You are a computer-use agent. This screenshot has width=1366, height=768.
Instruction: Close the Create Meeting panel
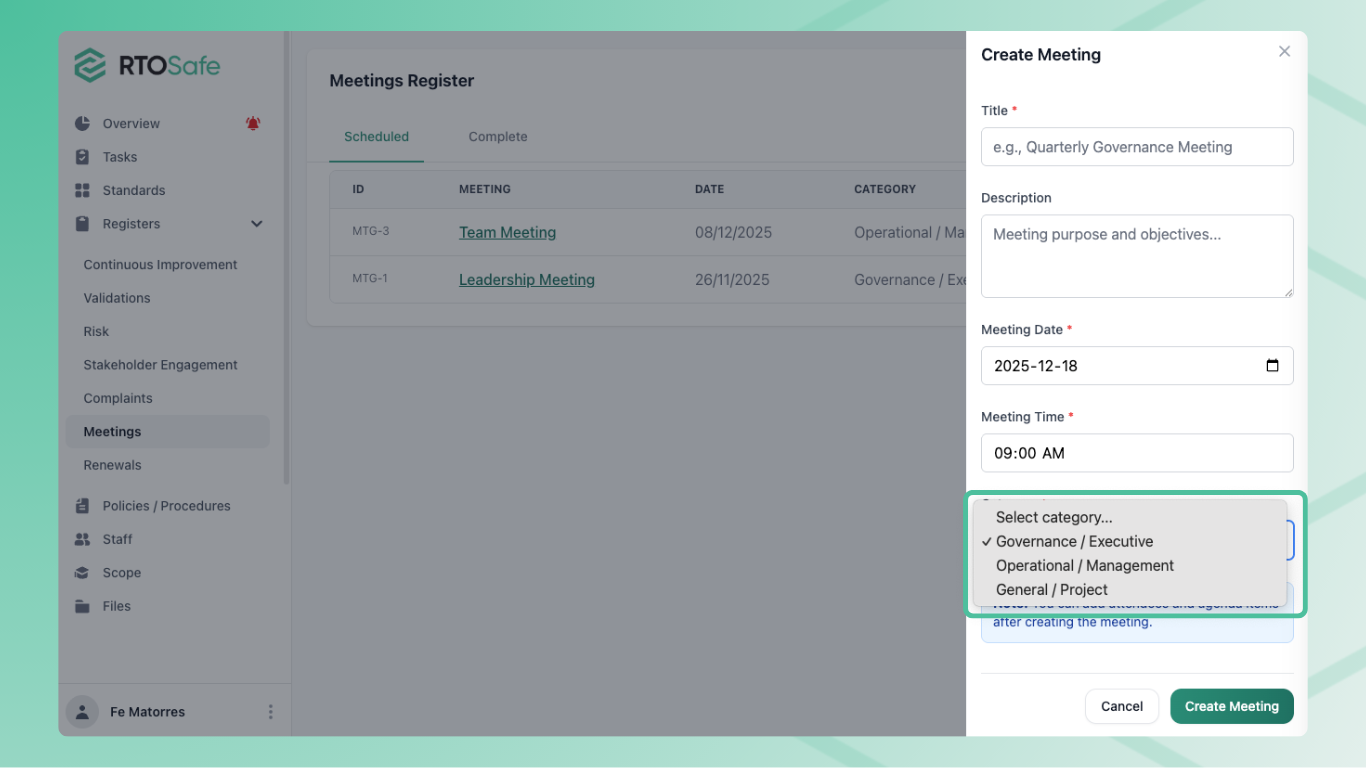1284,52
